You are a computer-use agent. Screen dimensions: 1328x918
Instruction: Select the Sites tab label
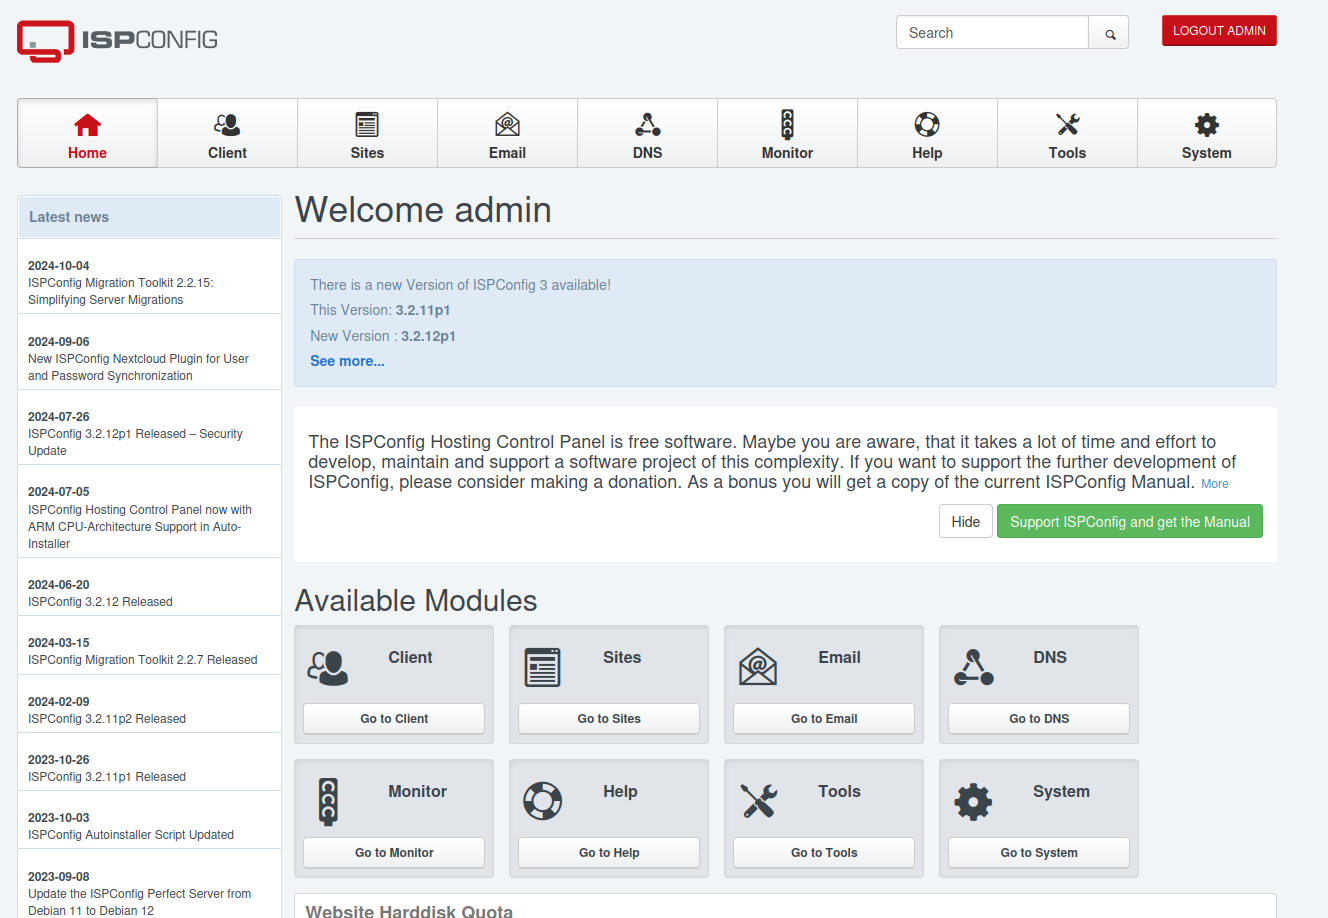pyautogui.click(x=367, y=153)
